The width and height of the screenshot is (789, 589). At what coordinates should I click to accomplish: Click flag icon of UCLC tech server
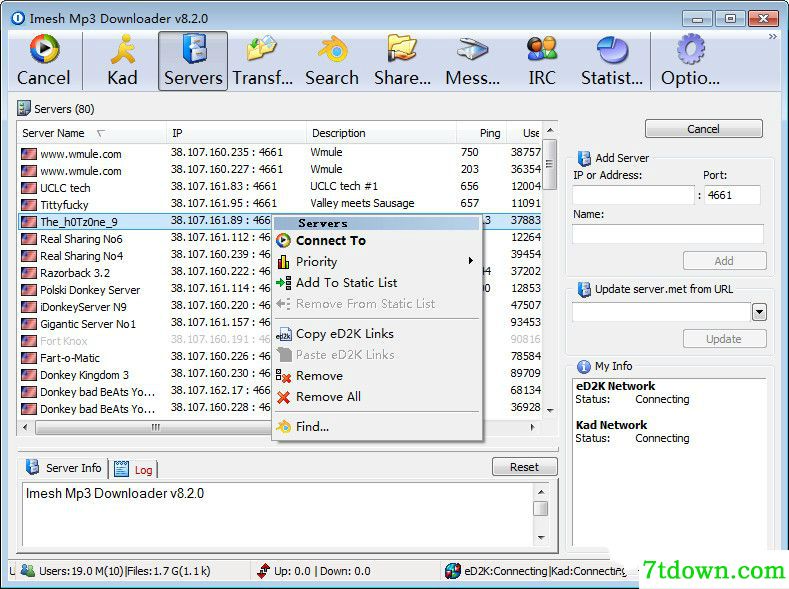(29, 188)
